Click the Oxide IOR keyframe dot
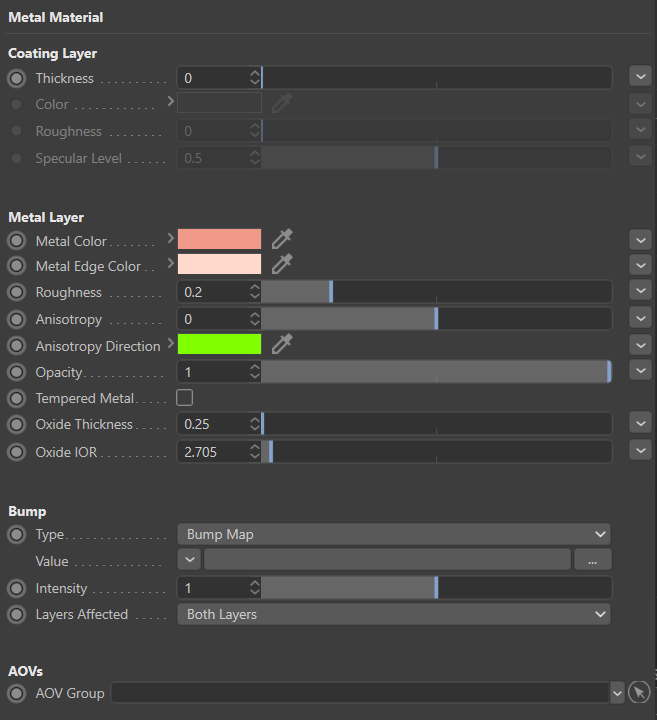The height and width of the screenshot is (720, 657). [16, 451]
